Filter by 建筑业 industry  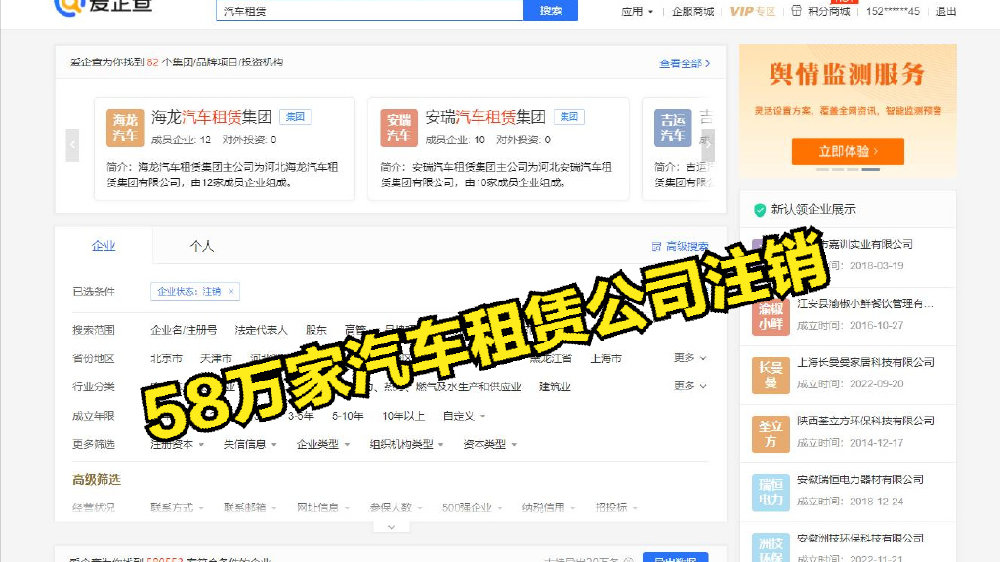(x=555, y=387)
